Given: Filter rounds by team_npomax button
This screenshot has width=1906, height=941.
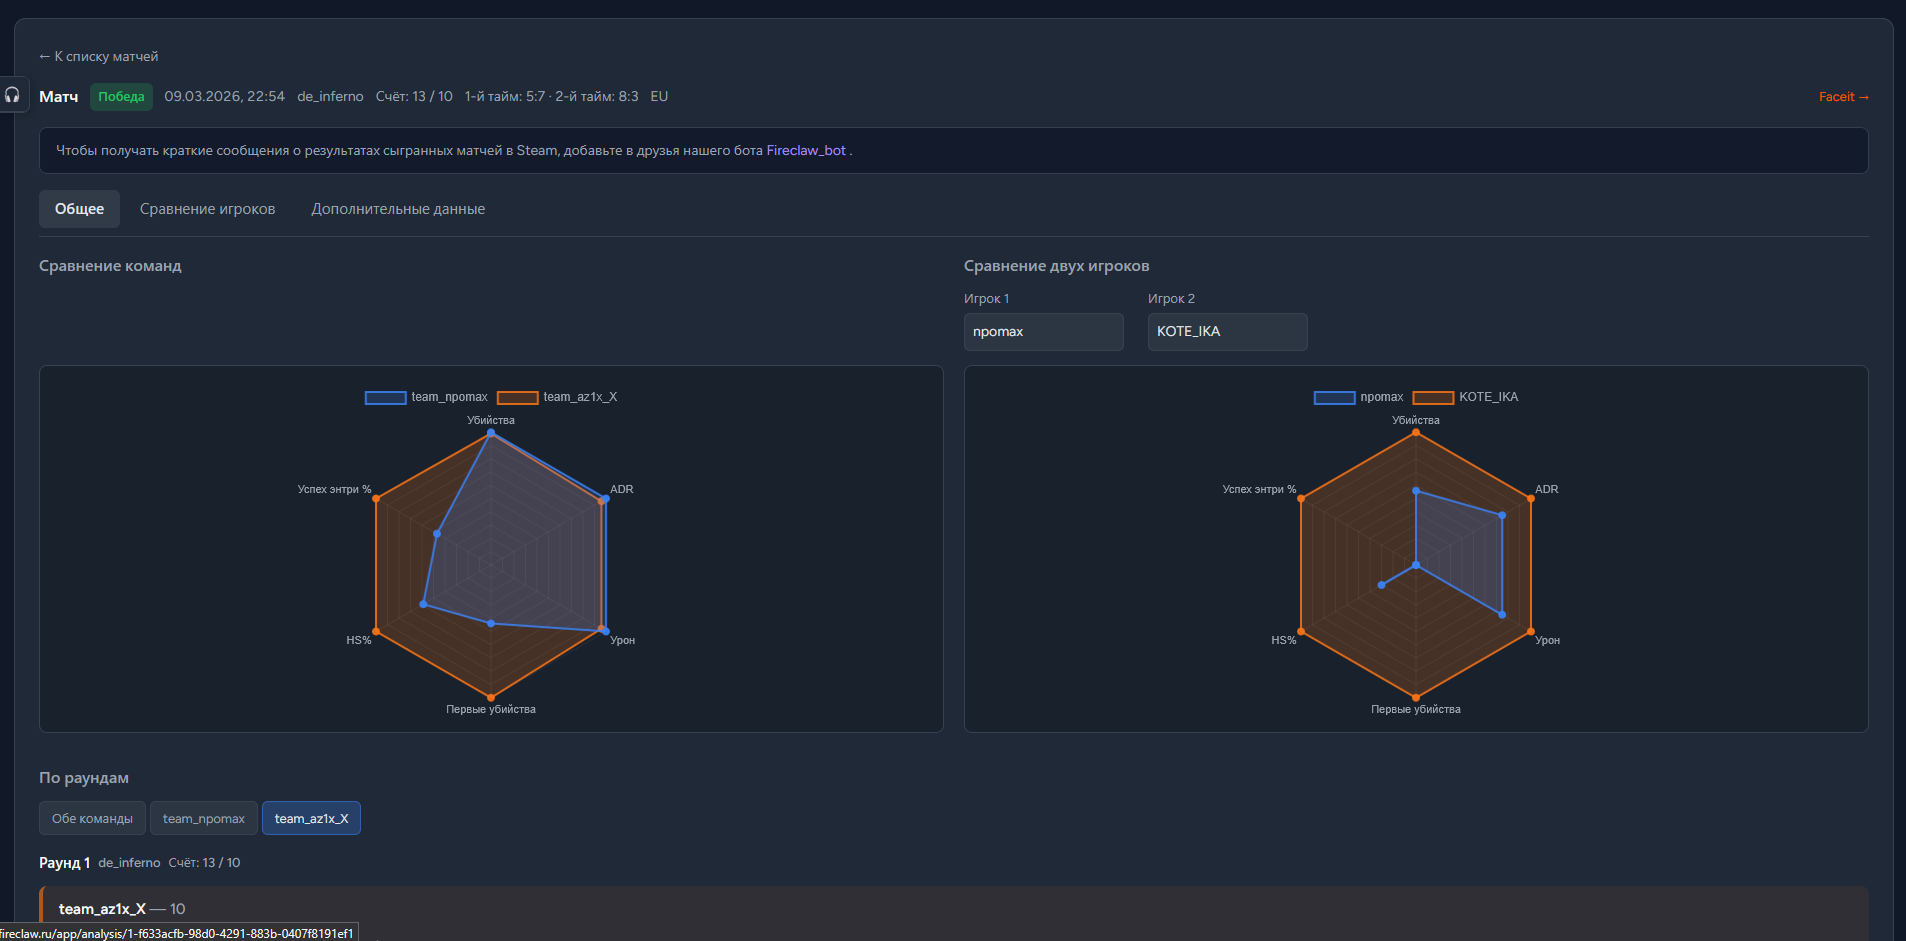Looking at the screenshot, I should pyautogui.click(x=203, y=818).
